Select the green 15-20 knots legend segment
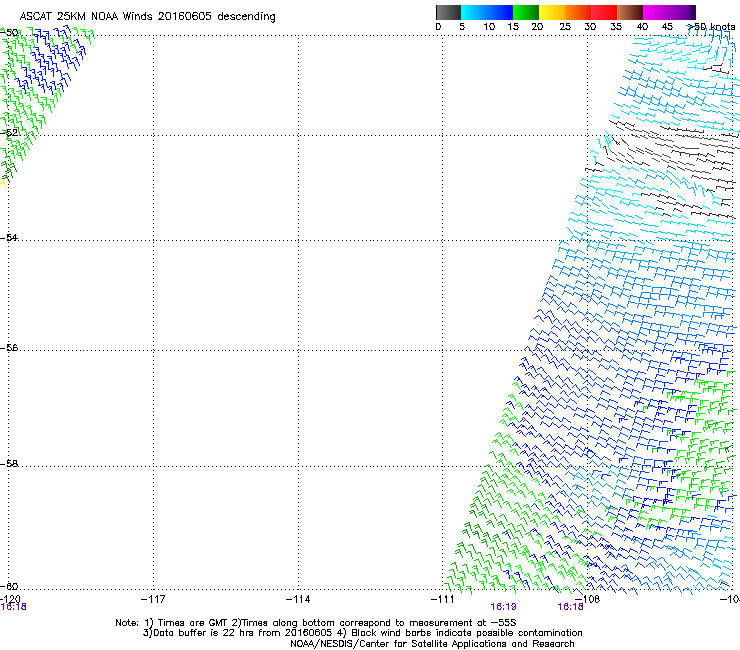 point(526,12)
